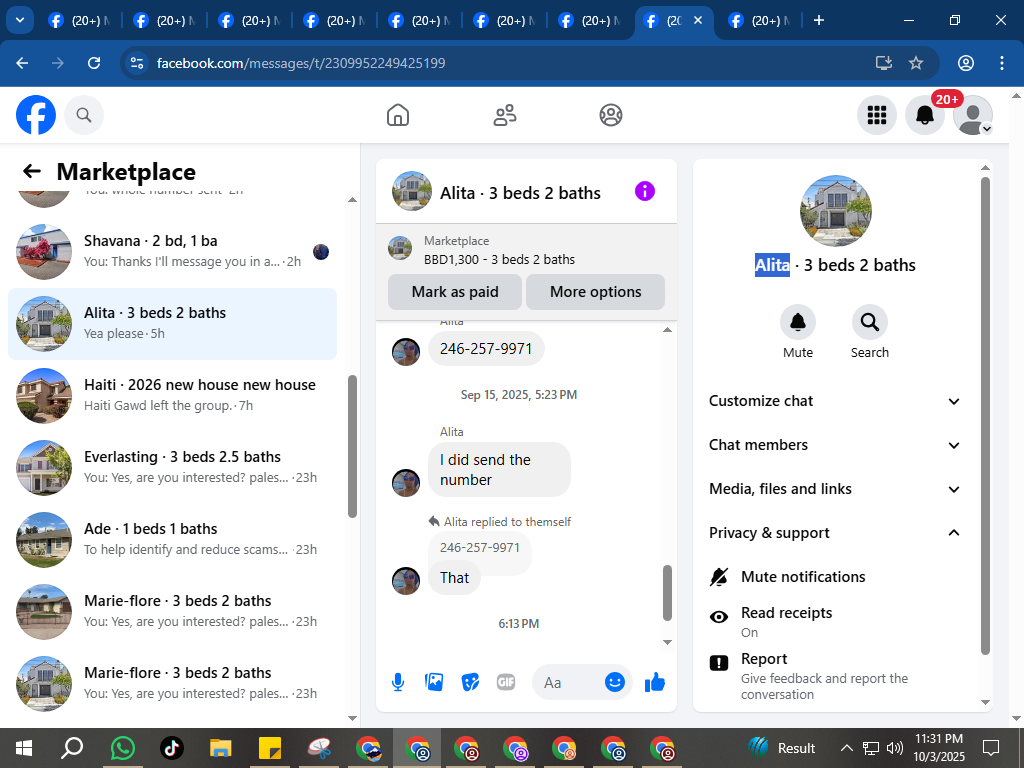Show hidden tray icons chevron

point(846,748)
